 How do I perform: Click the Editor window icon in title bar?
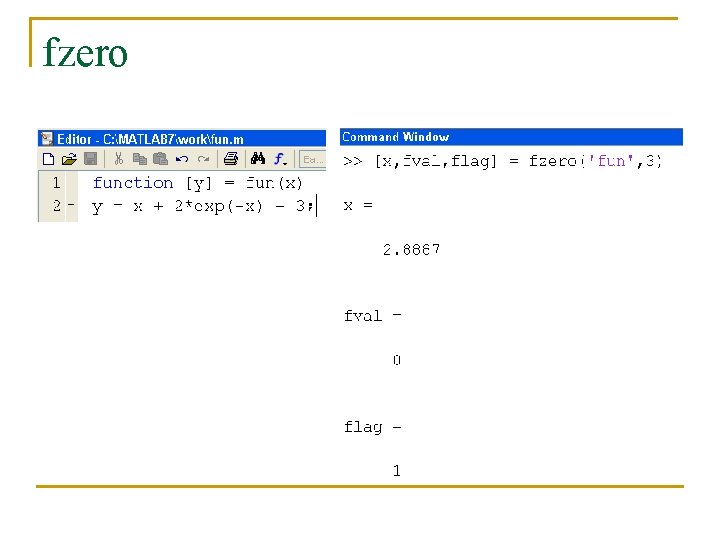coord(46,139)
